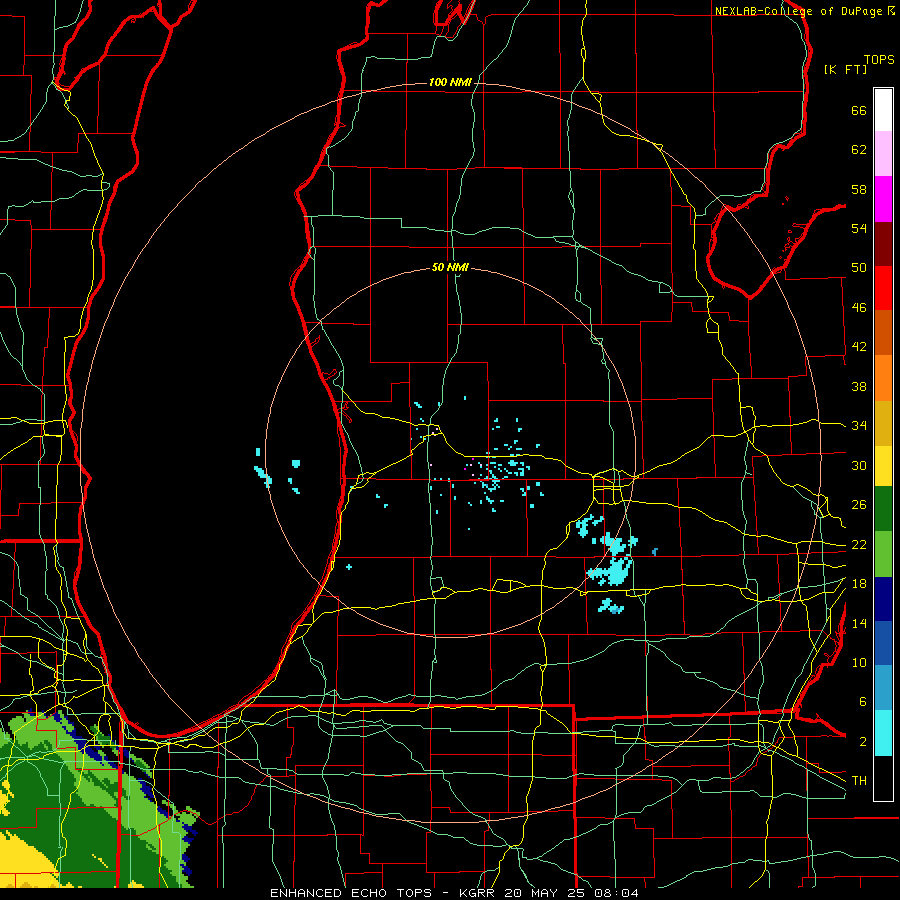Click the dark green 26 kft swatch
The height and width of the screenshot is (900, 900).
point(883,509)
